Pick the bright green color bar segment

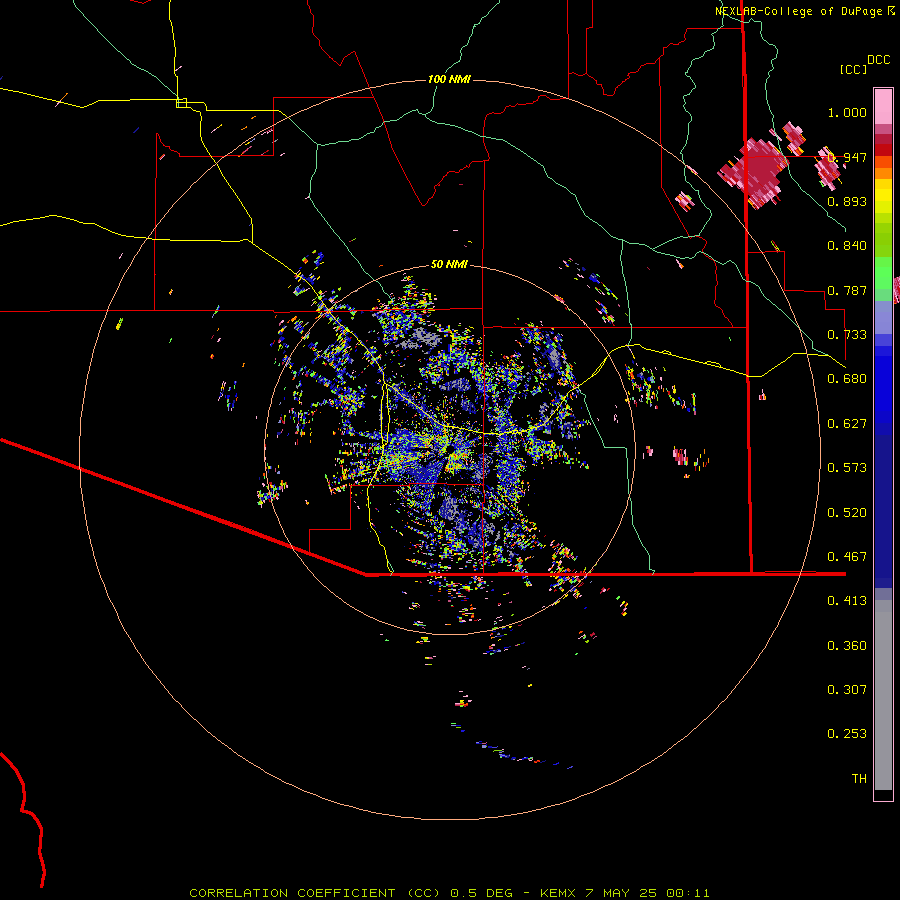883,273
